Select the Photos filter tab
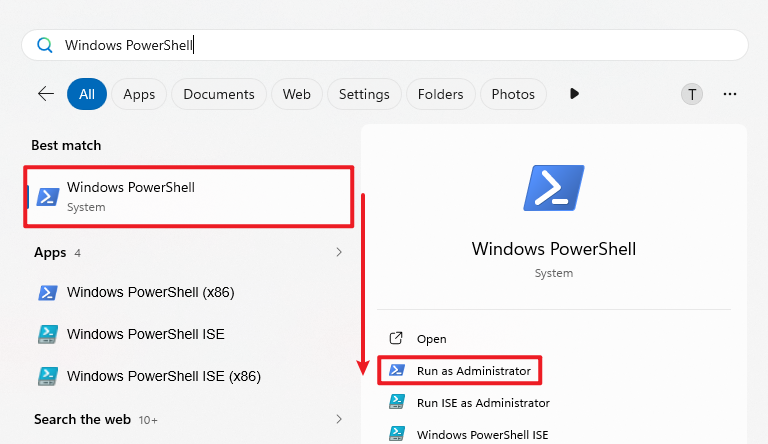Viewport: 768px width, 444px height. 513,94
